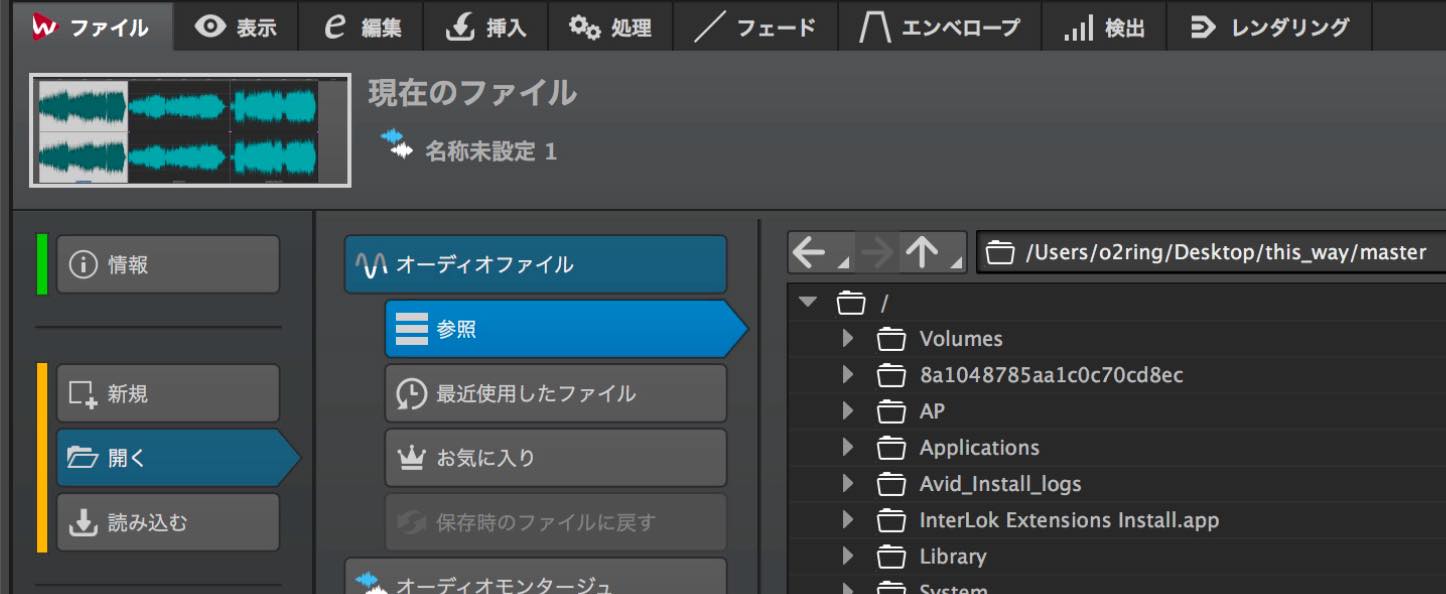Click the envelope shape icon on エンベロープ tab
The height and width of the screenshot is (594, 1446).
[x=875, y=27]
